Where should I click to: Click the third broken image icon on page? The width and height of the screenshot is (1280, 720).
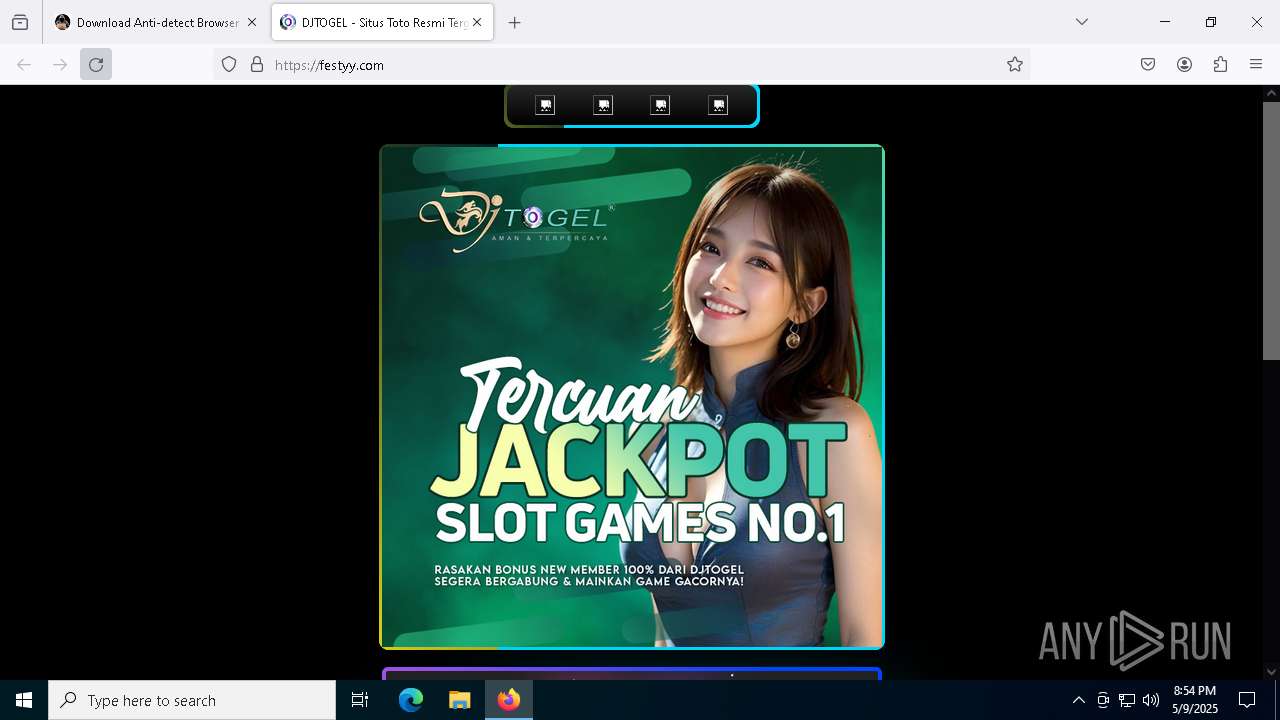point(660,105)
